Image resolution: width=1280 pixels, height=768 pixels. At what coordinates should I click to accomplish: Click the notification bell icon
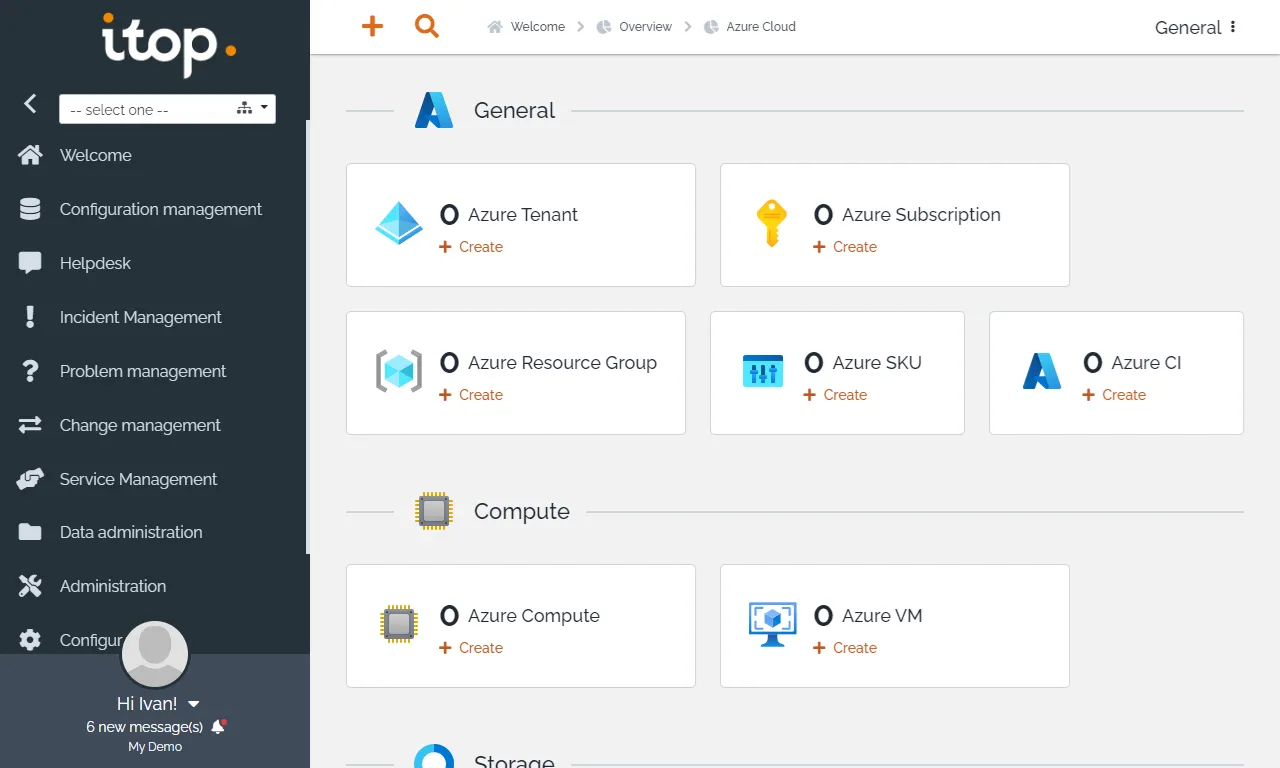(x=218, y=727)
